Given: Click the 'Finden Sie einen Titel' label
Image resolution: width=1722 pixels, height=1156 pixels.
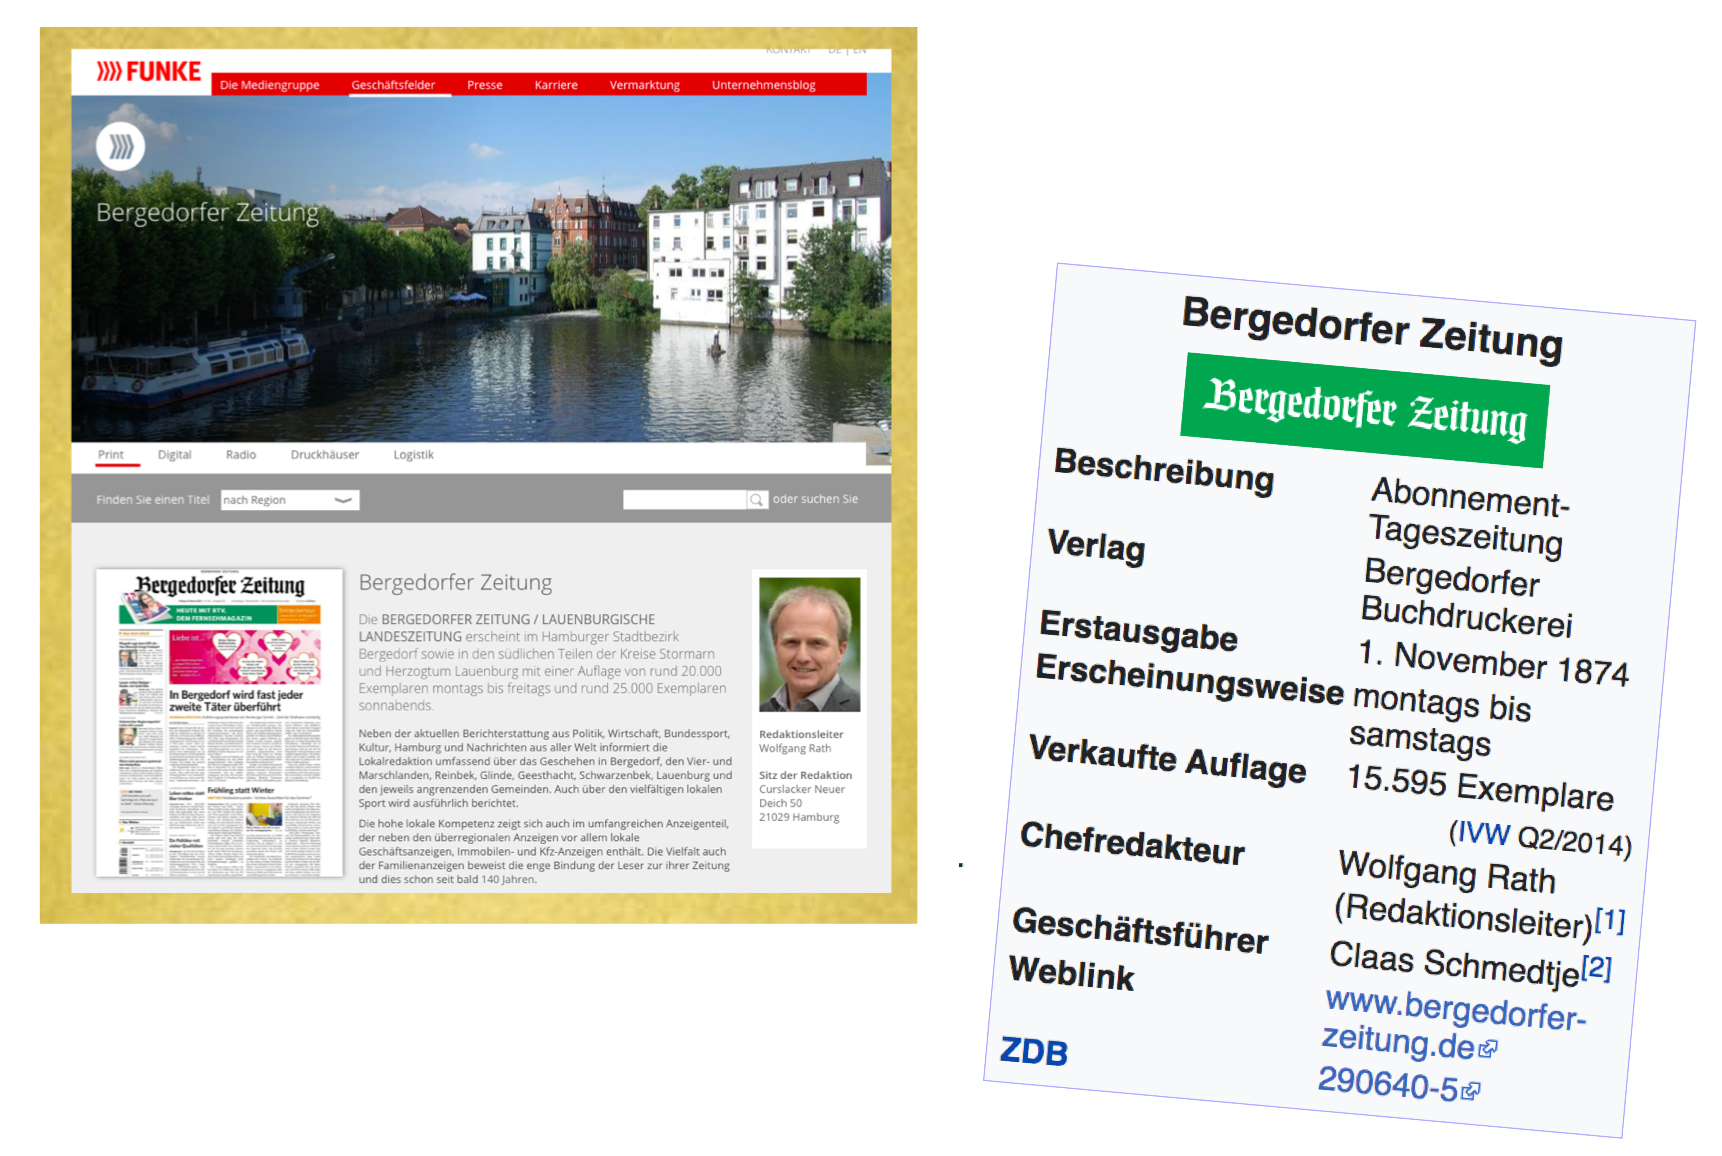Looking at the screenshot, I should click(x=153, y=500).
